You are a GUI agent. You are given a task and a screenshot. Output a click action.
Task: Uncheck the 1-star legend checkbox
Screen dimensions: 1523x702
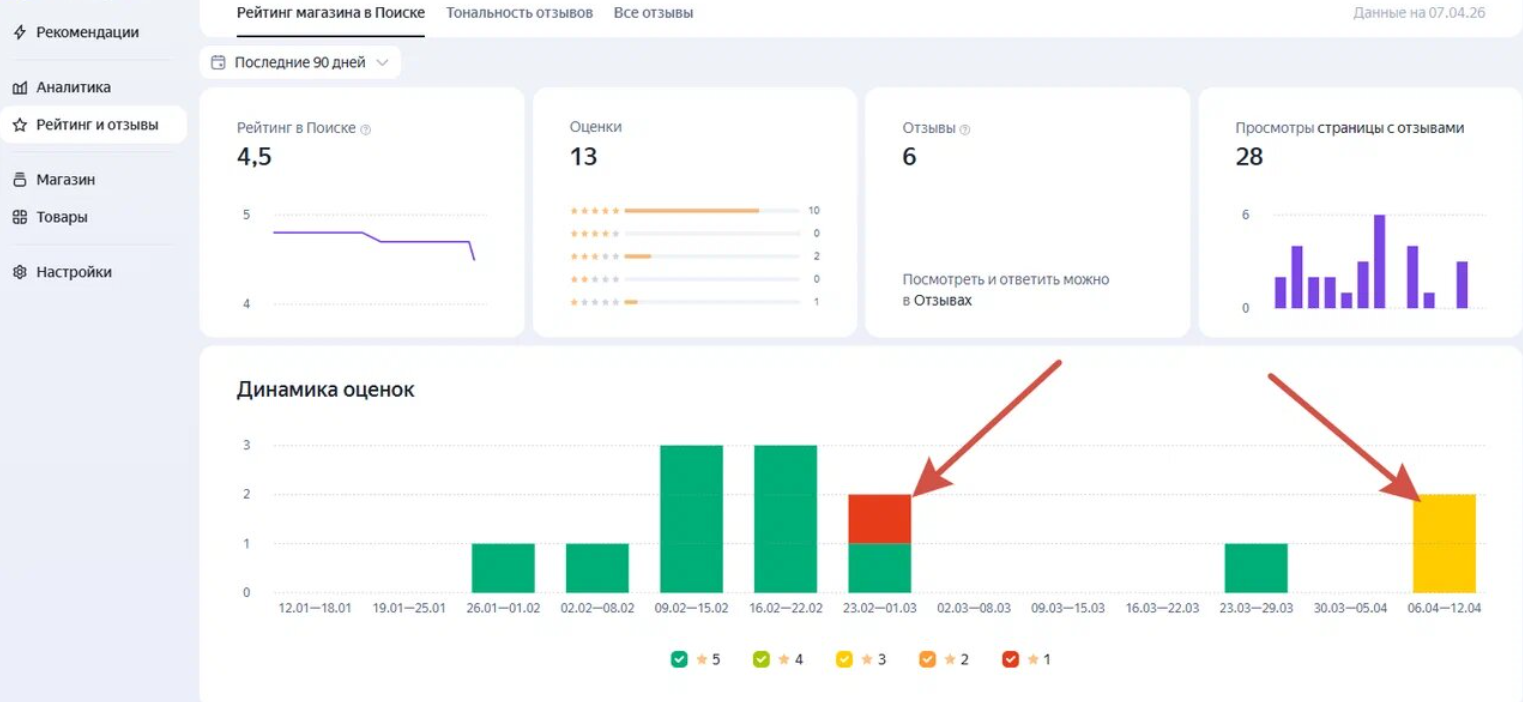[1010, 660]
